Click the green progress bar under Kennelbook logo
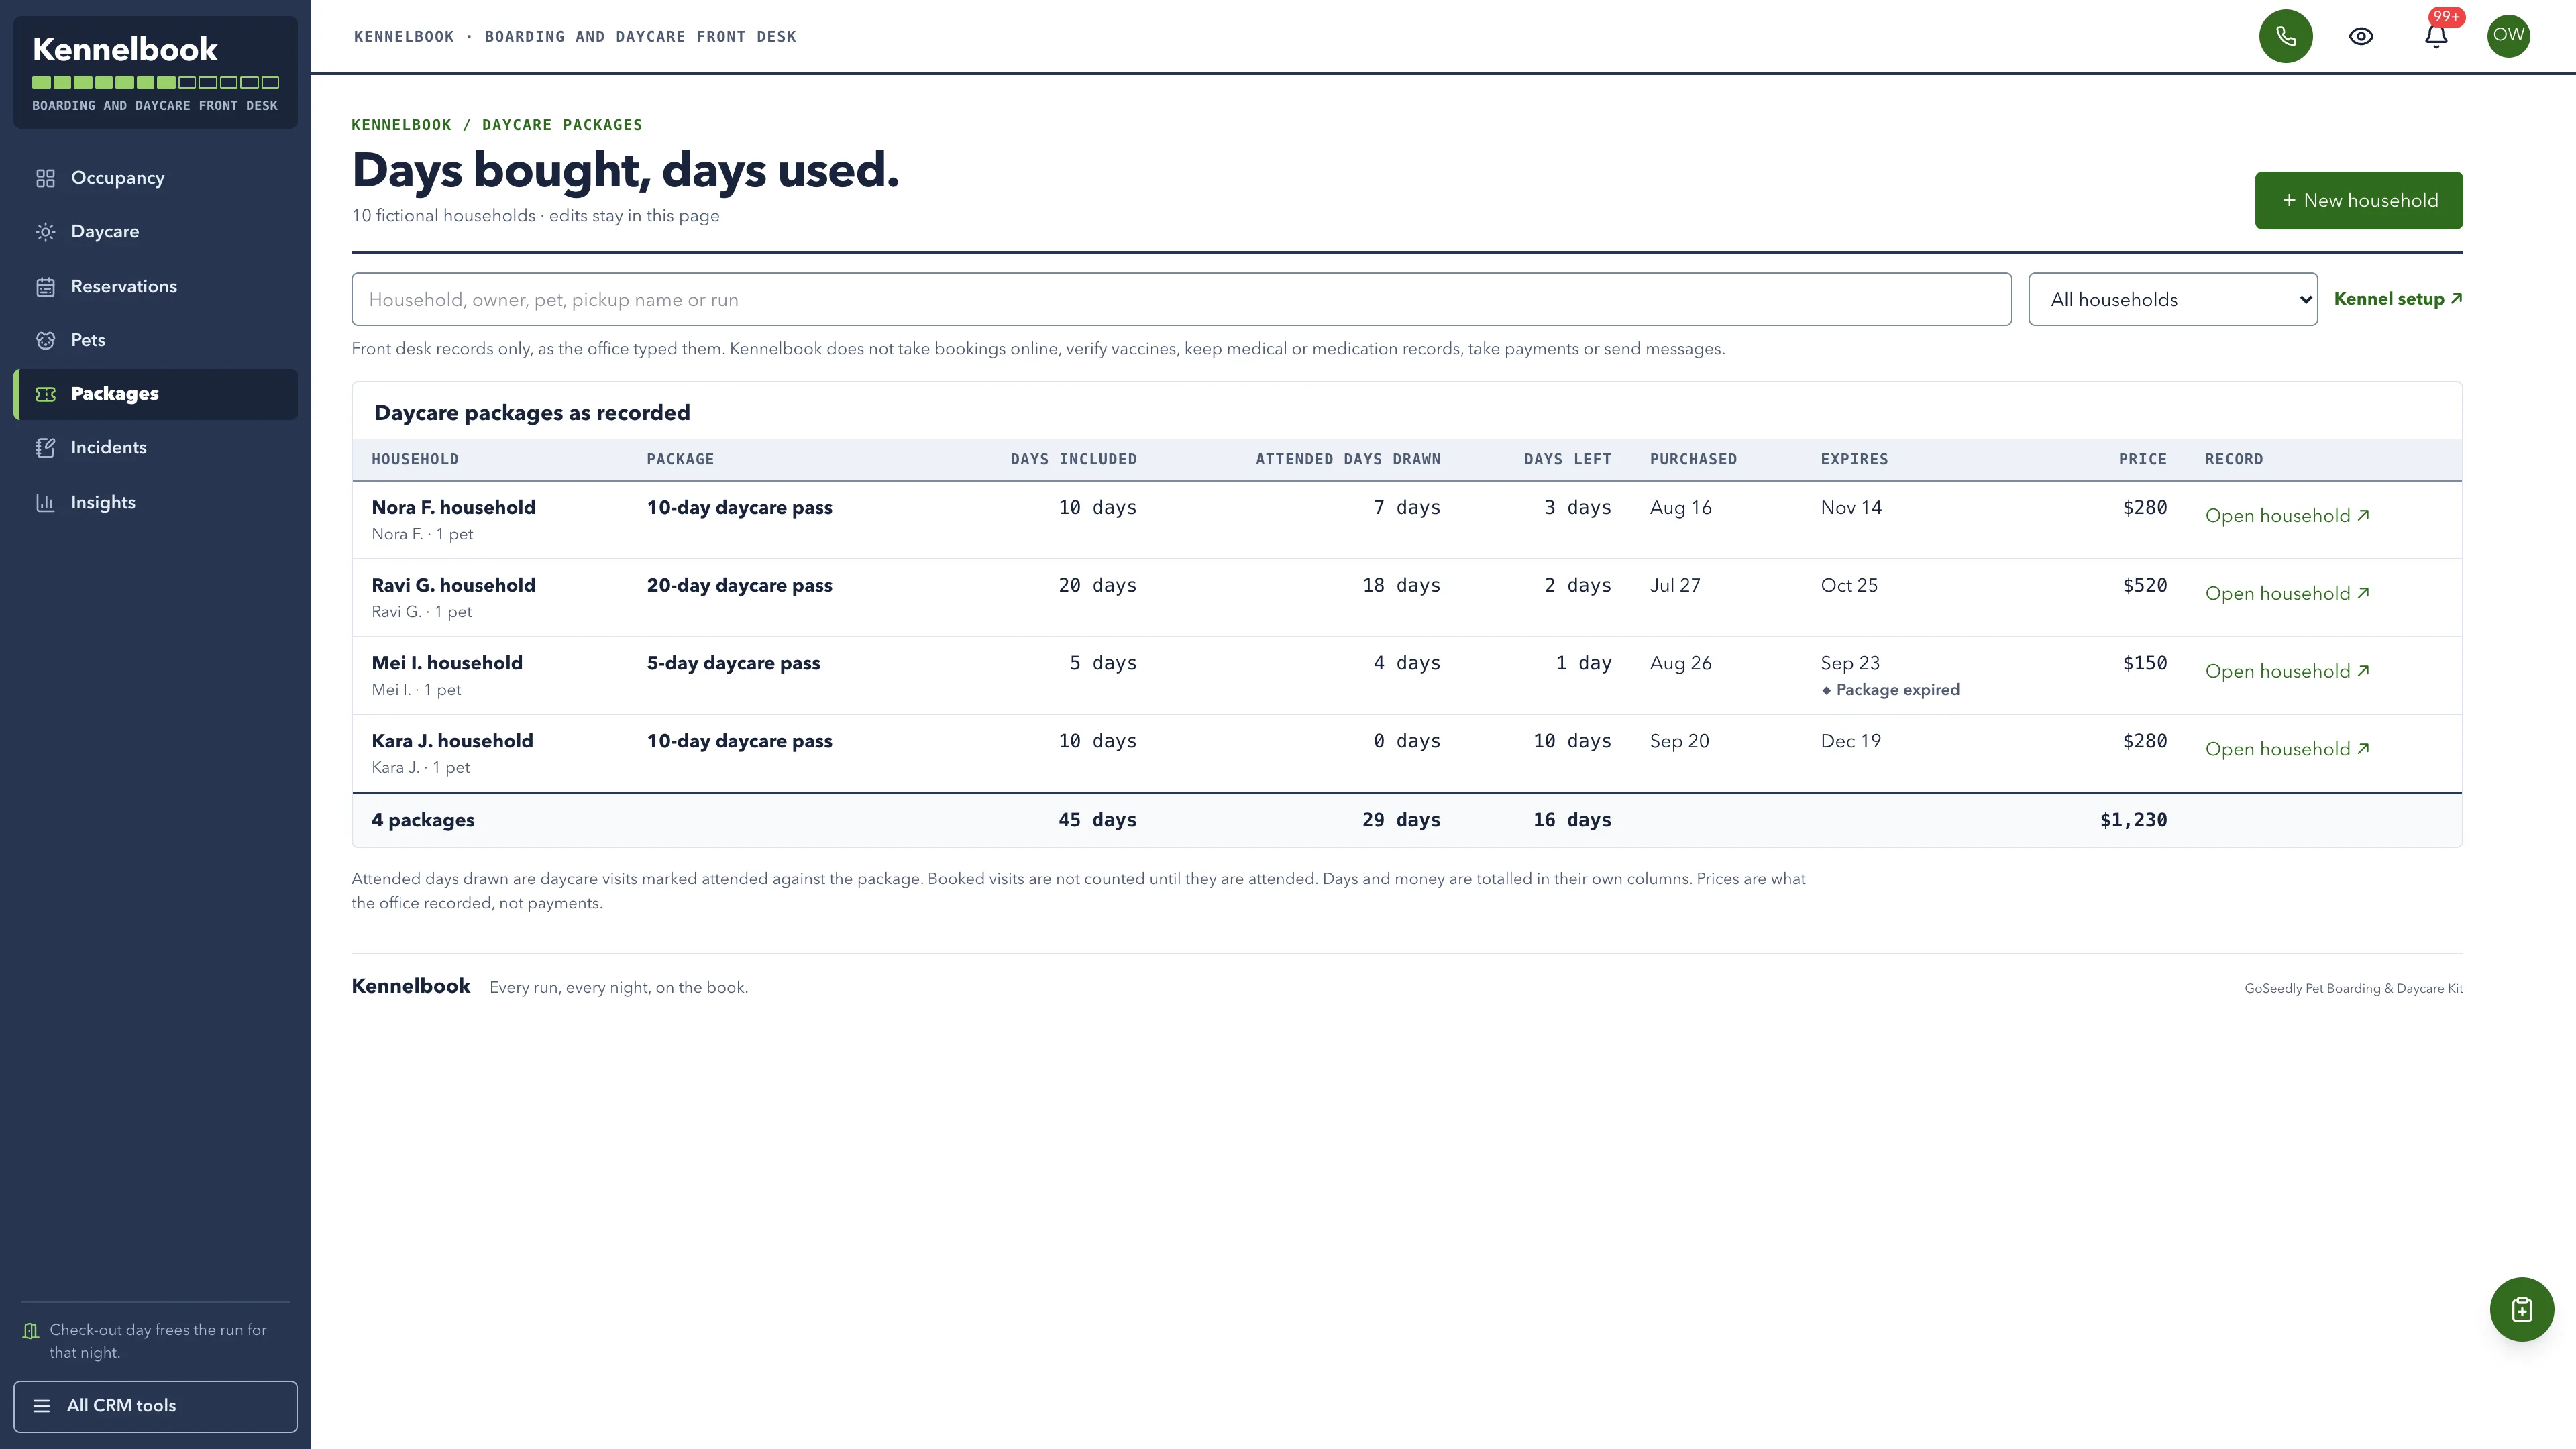Viewport: 2576px width, 1449px height. coord(155,82)
